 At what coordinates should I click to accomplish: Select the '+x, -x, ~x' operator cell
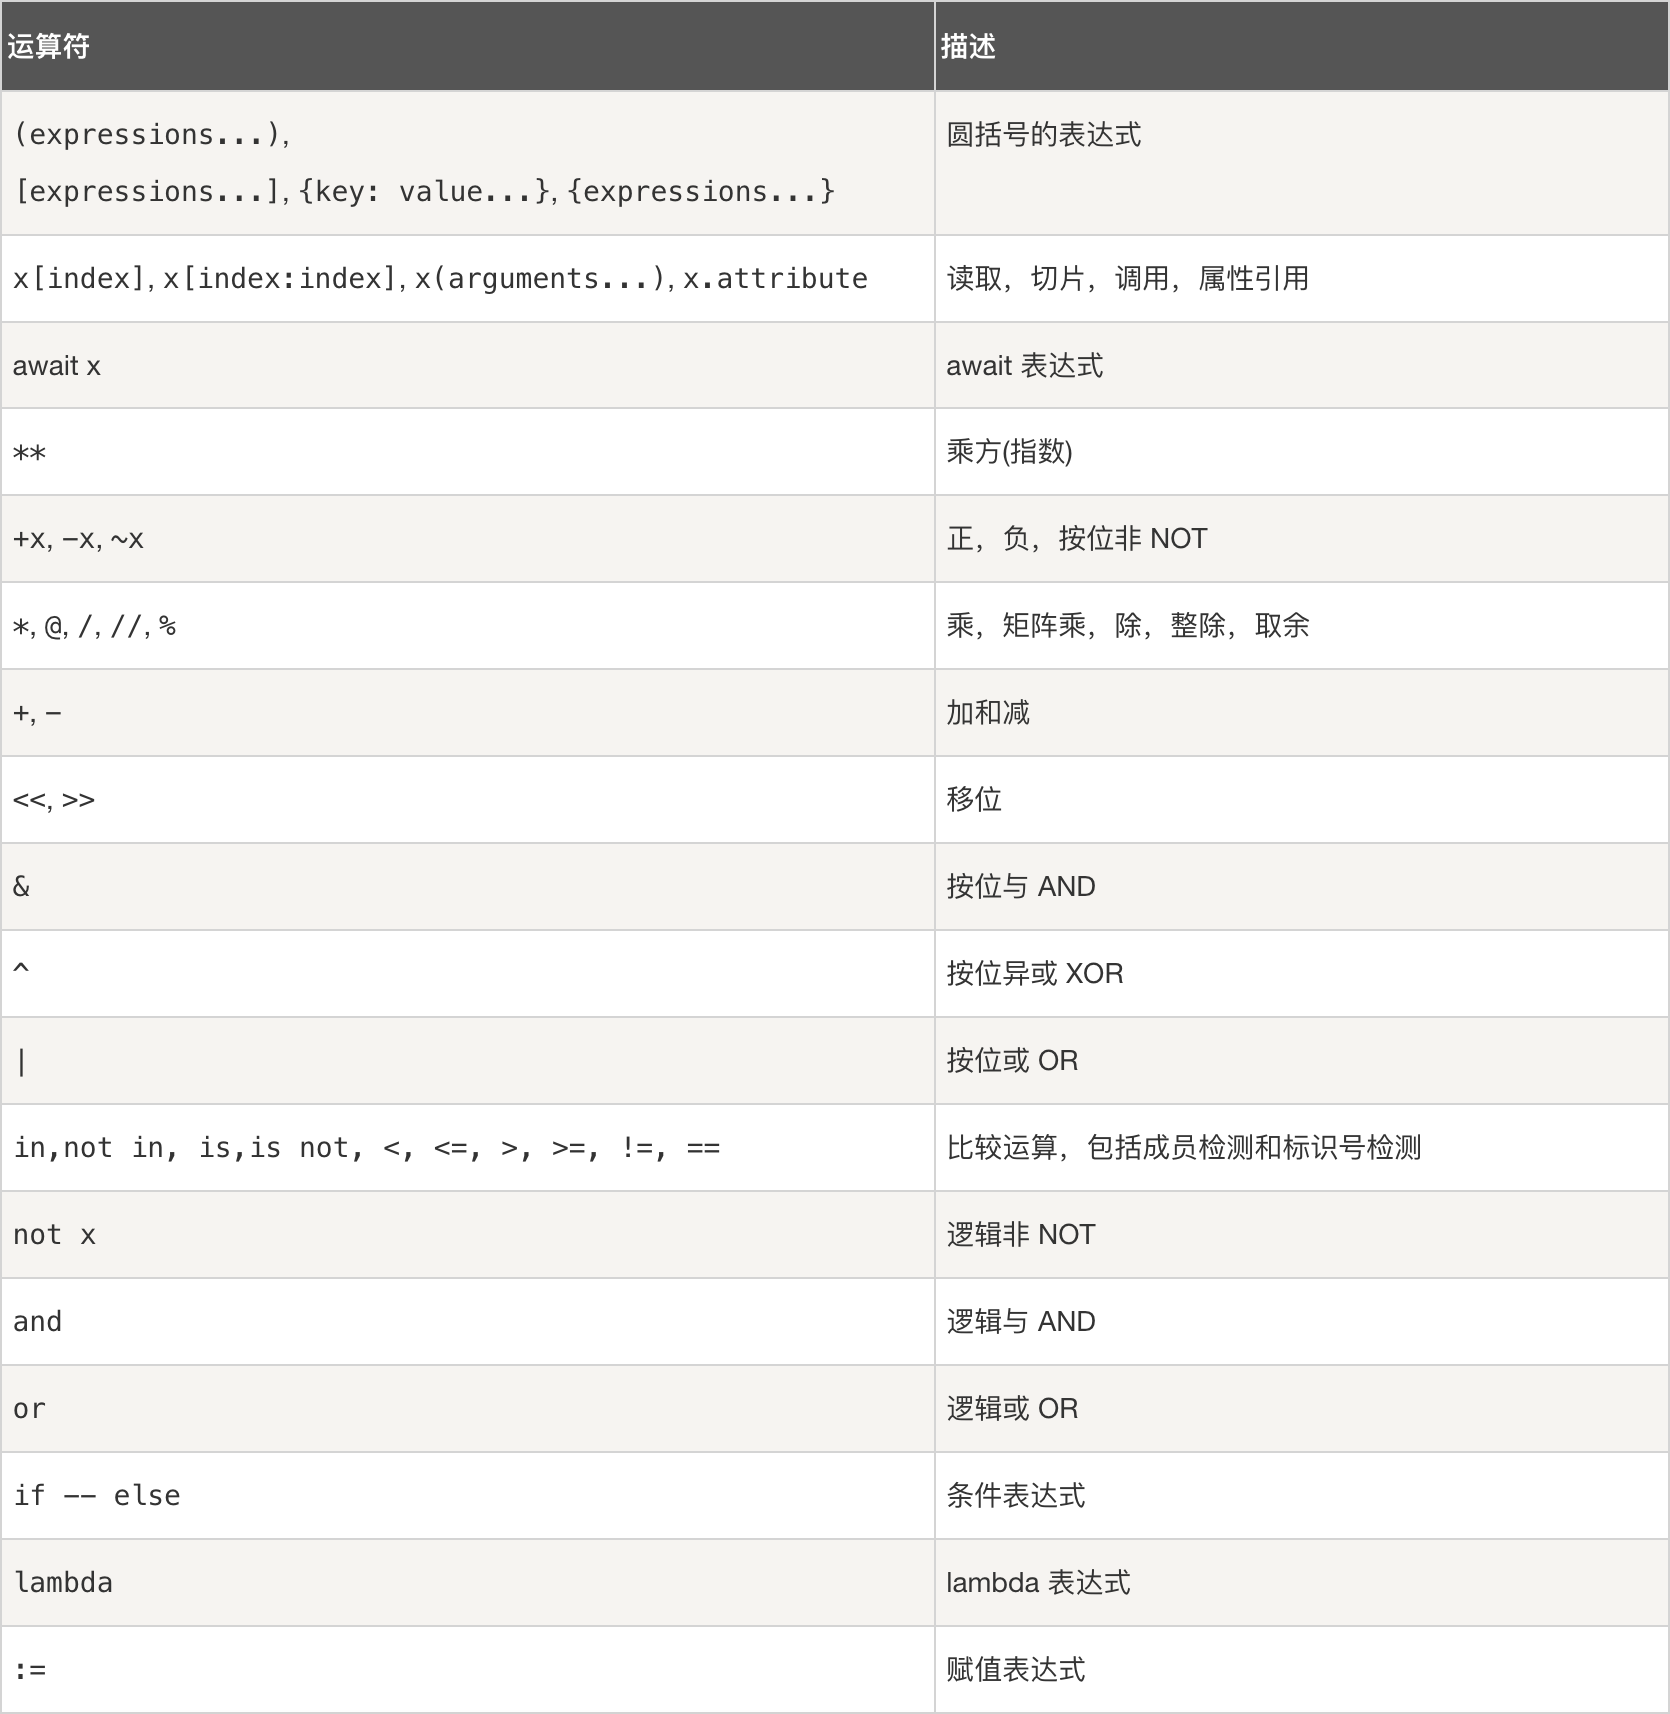pos(78,540)
